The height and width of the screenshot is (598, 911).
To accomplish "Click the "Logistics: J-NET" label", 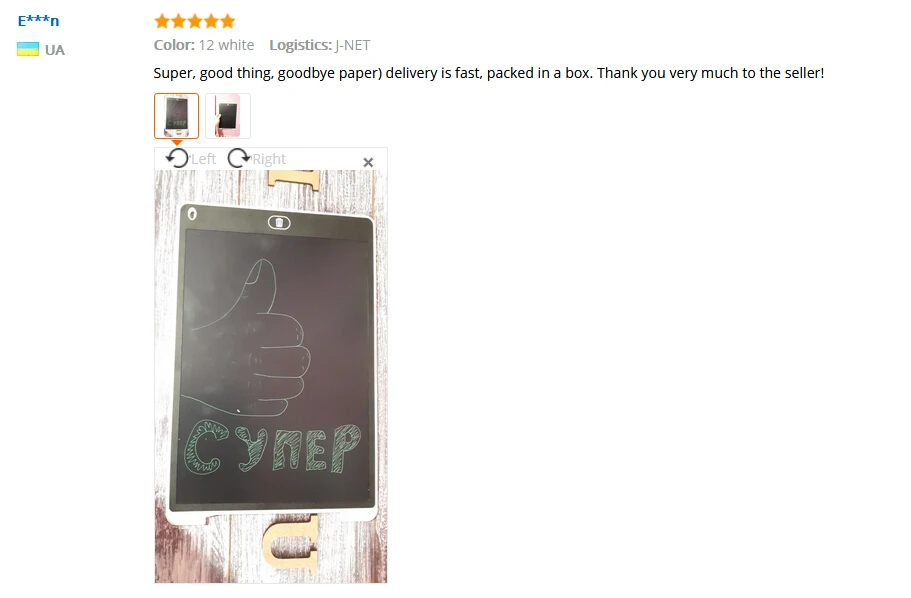I will (x=320, y=45).
